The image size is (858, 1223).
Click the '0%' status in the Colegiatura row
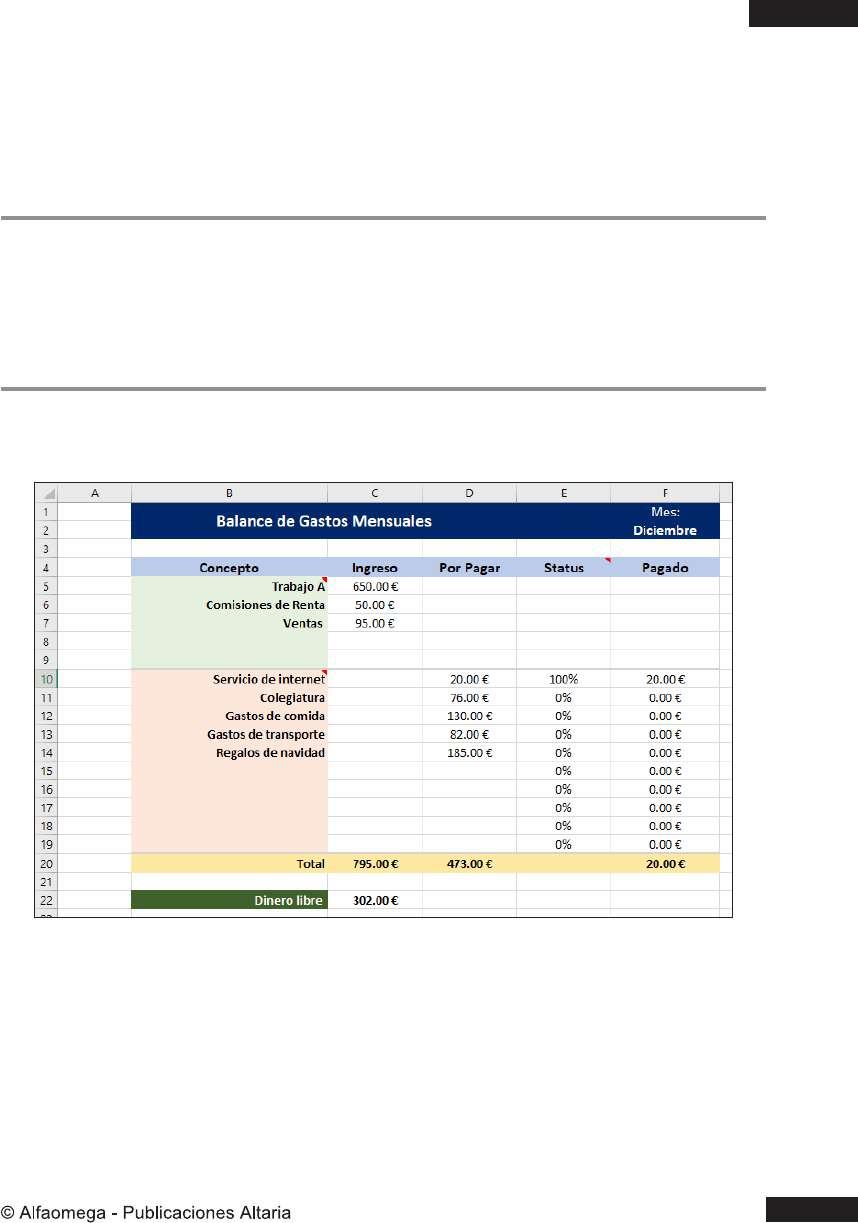click(564, 697)
